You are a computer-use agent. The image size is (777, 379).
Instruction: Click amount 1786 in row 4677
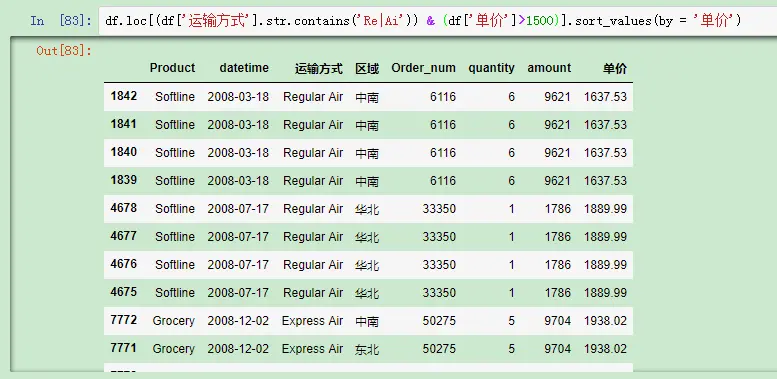coord(558,237)
